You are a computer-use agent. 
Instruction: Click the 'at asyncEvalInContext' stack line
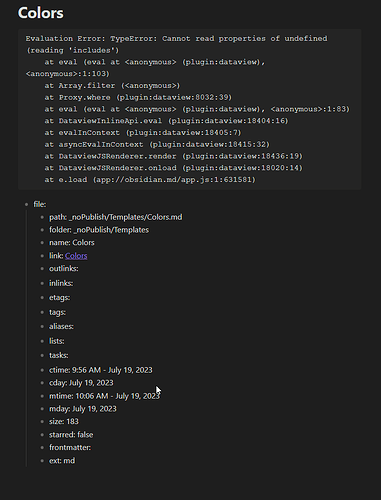point(157,144)
